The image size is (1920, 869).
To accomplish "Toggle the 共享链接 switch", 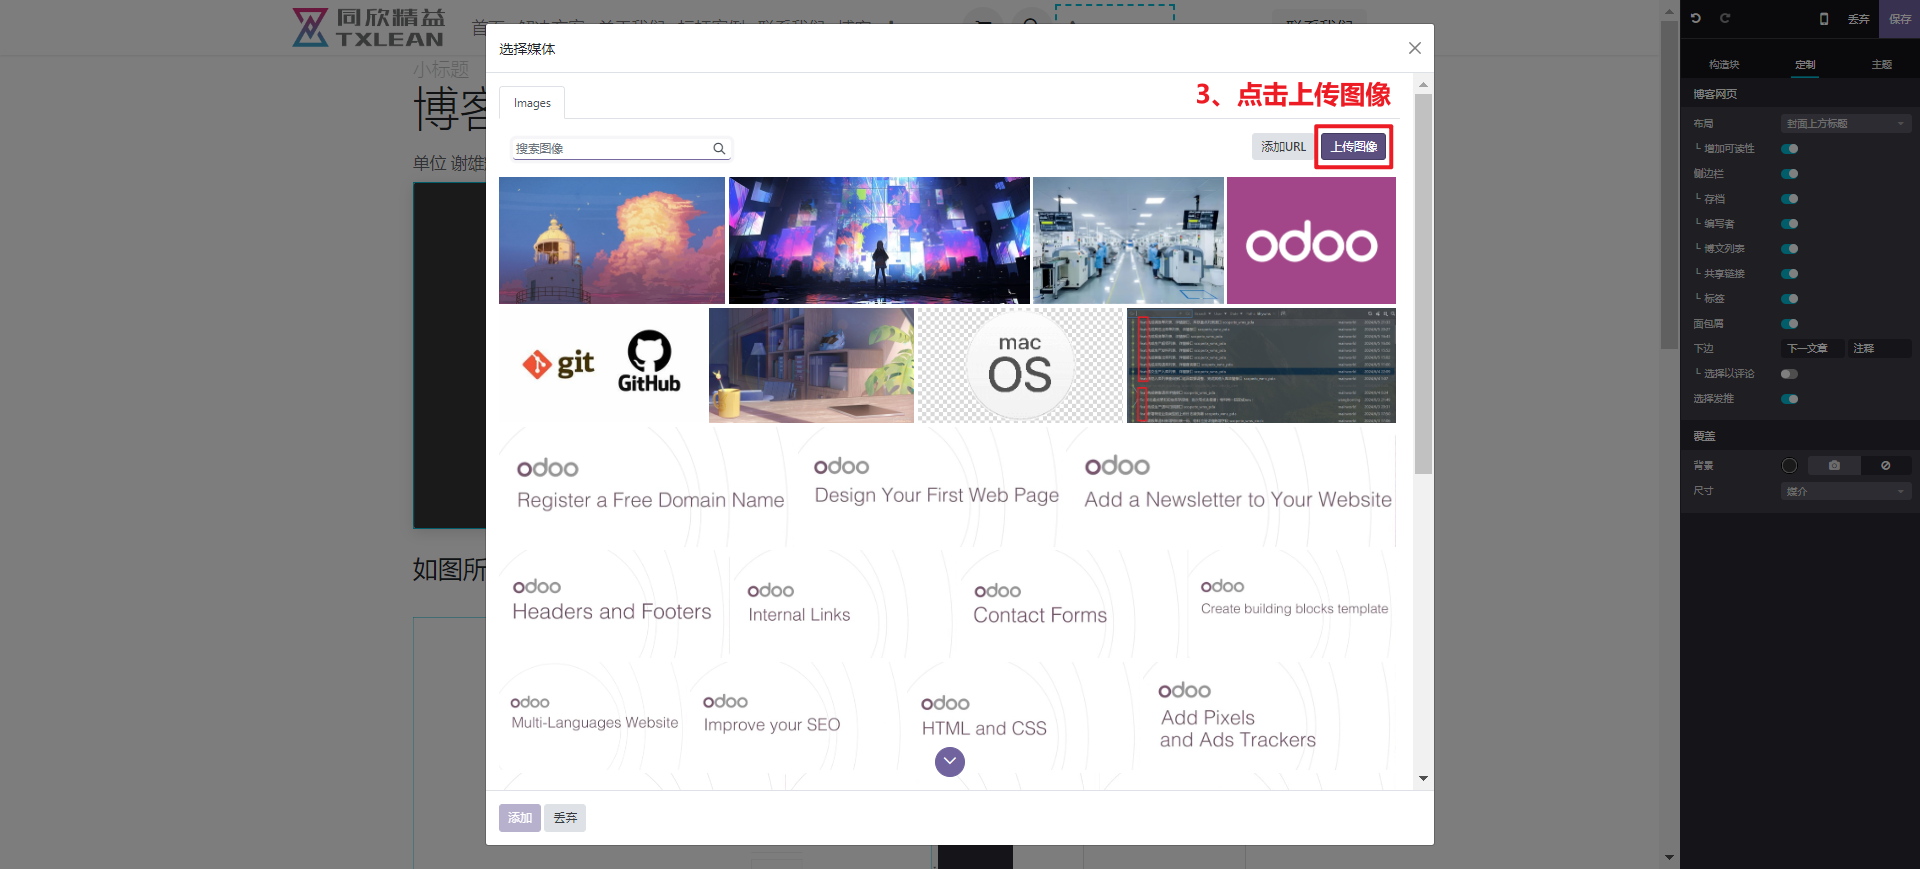I will pos(1790,274).
